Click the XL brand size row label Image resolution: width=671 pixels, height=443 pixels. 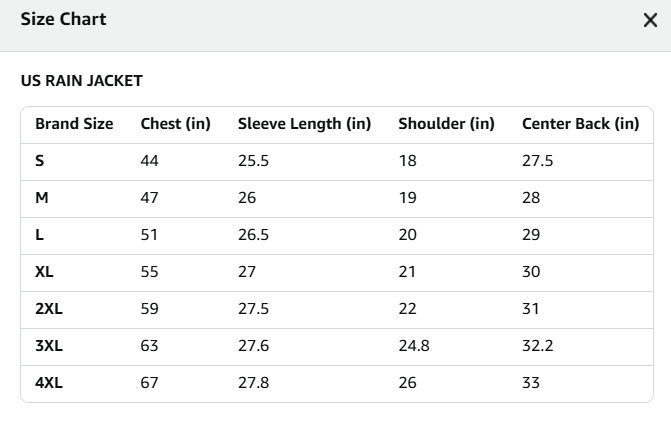[x=45, y=272]
